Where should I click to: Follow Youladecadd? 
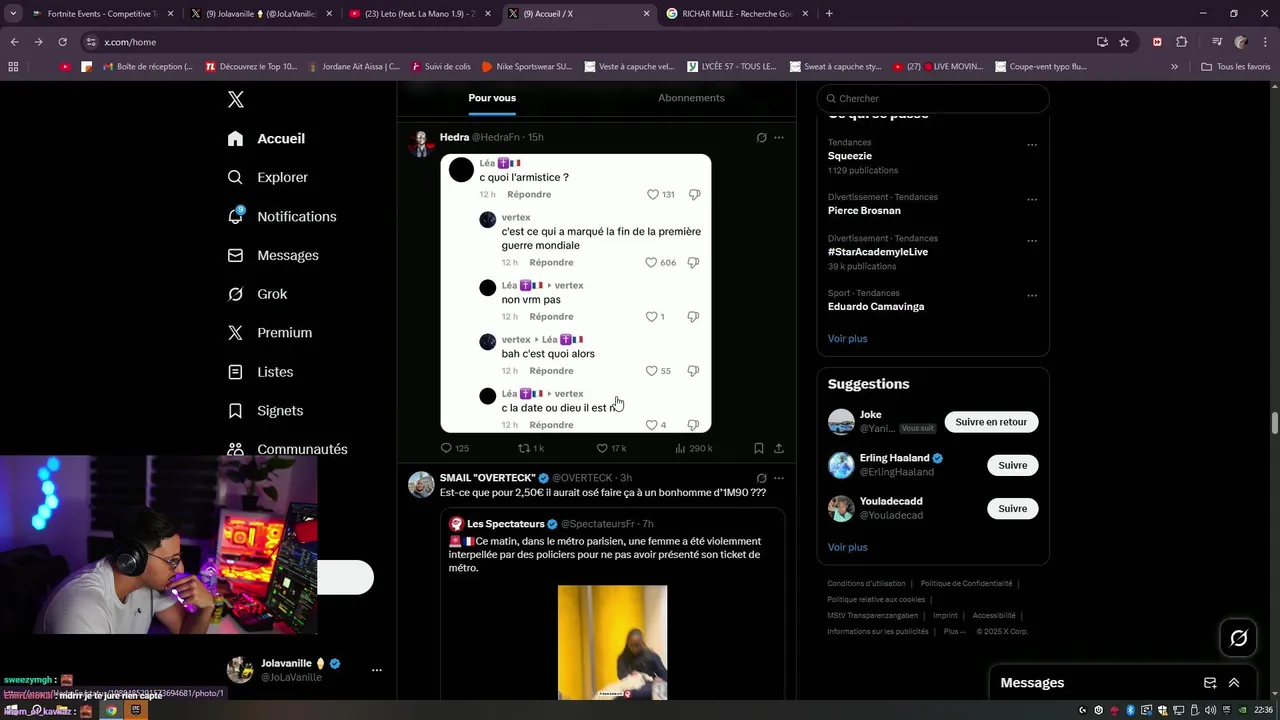[x=1013, y=509]
